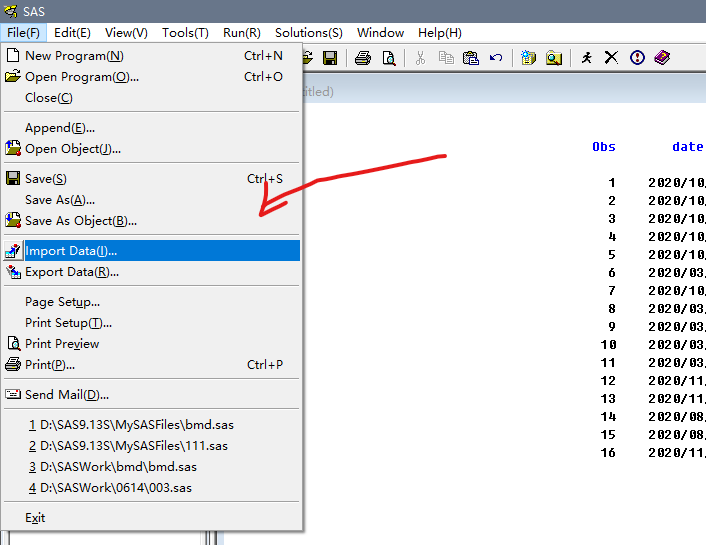
Task: Open the Run(R) menu
Action: (x=241, y=33)
